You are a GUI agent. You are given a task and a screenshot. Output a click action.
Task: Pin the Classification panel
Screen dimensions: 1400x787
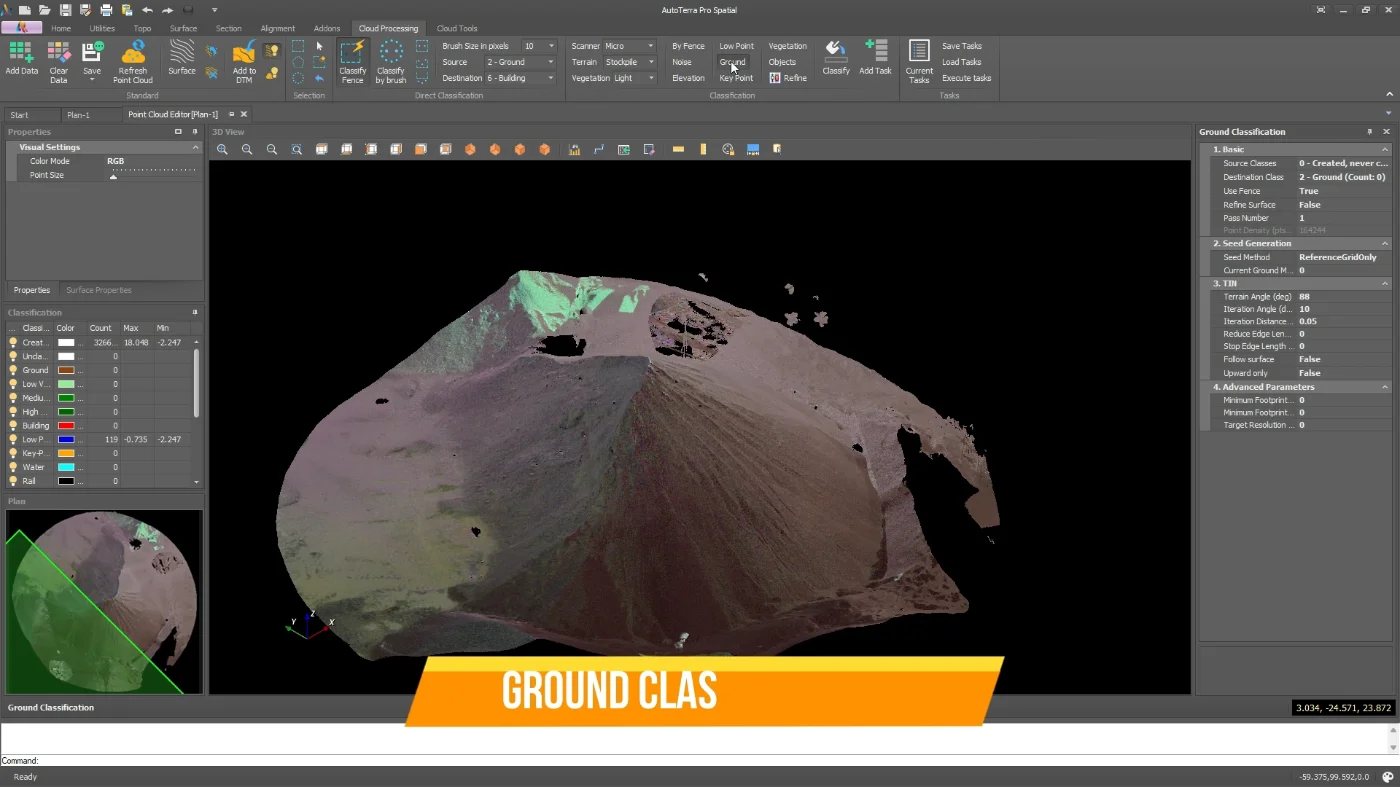195,312
